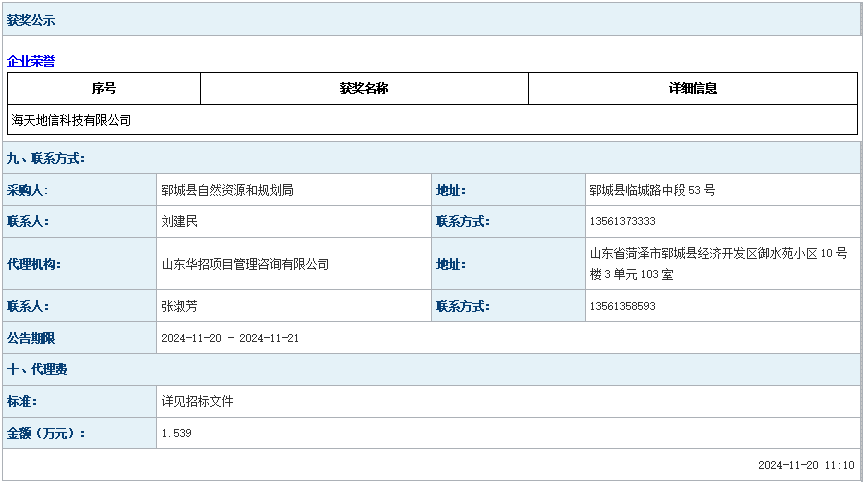The image size is (866, 484).
Task: Select date range 2024-11-20 - 2024-11-21
Action: (x=230, y=338)
